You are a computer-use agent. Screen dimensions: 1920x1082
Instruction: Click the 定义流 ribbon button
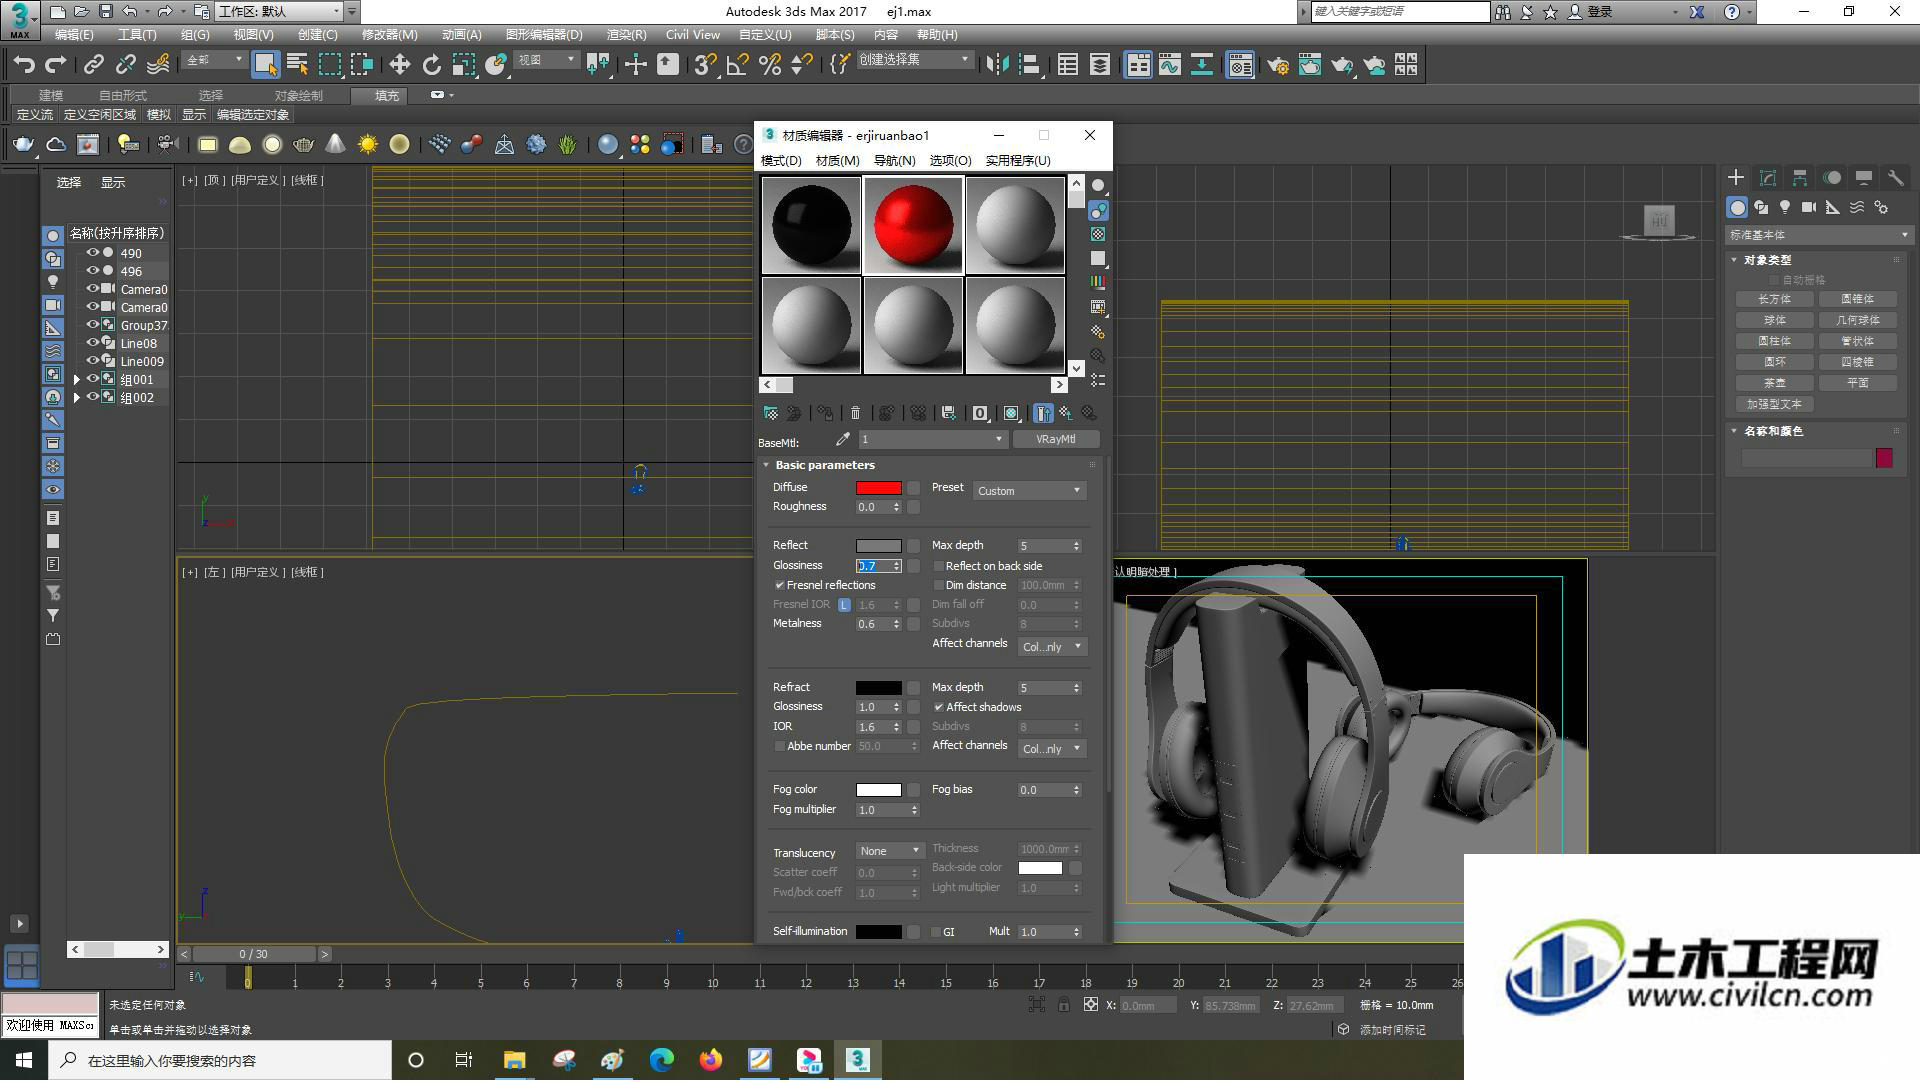(x=35, y=115)
